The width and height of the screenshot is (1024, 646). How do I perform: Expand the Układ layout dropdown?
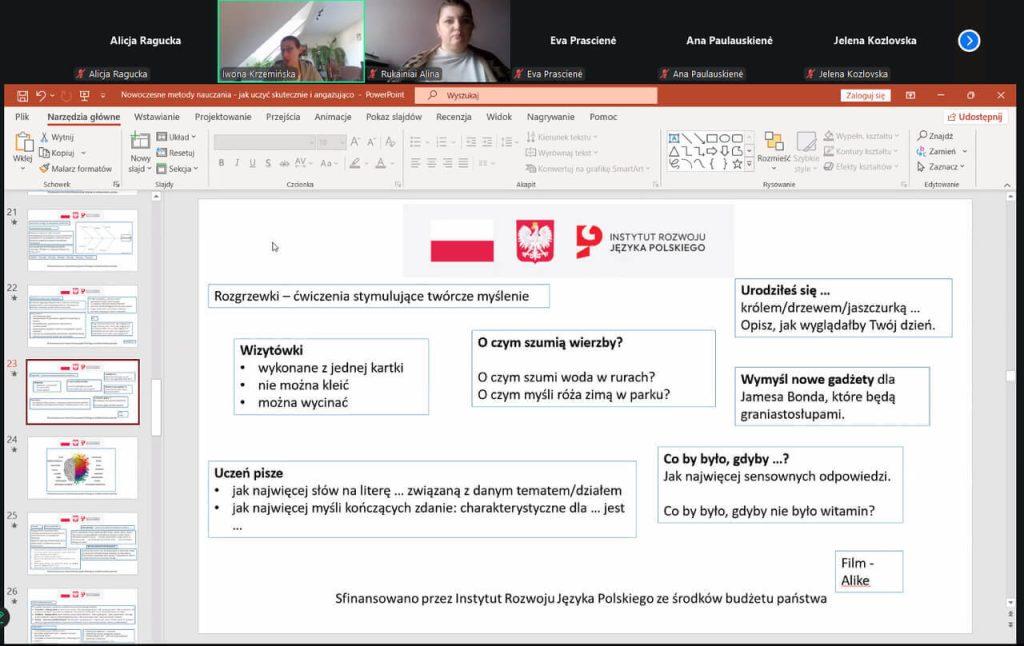(178, 137)
